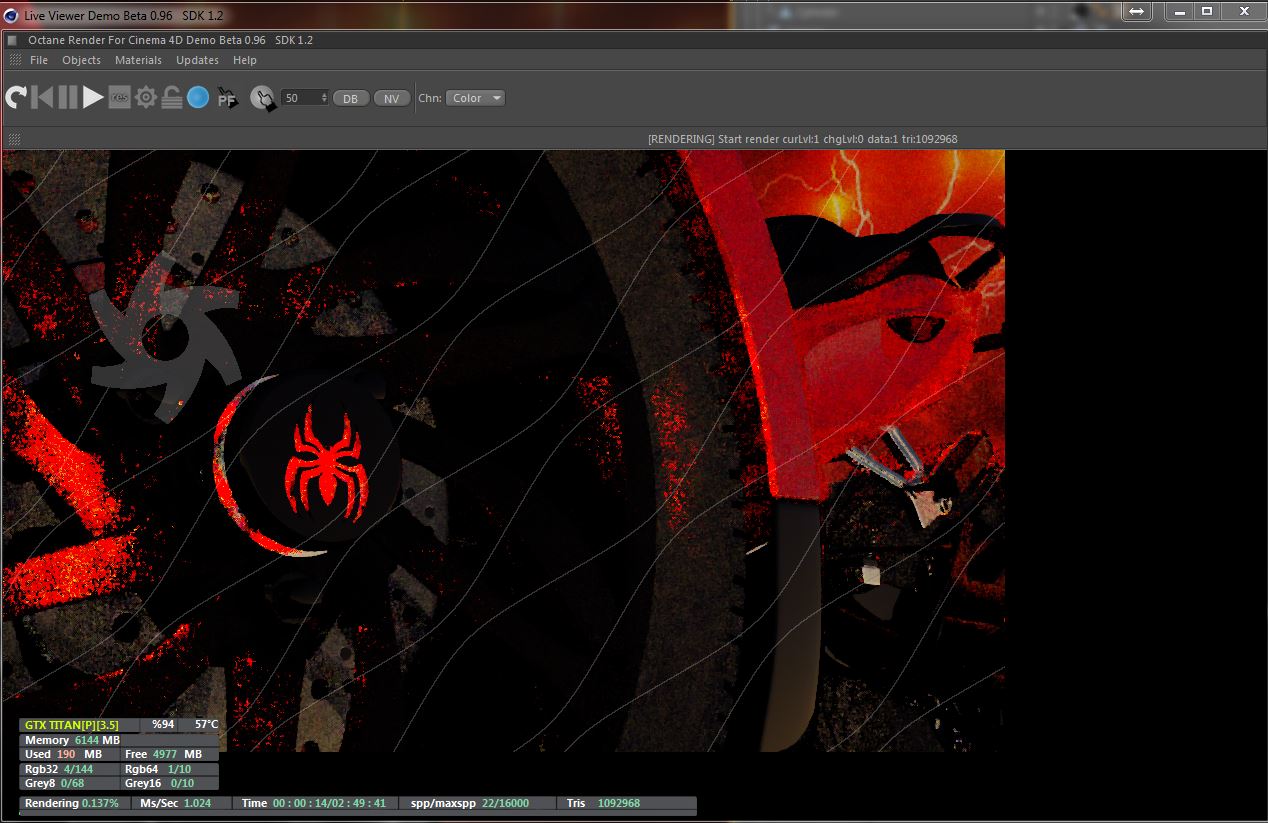The image size is (1268, 823).
Task: Click the '%94' GPU usage readout
Action: (x=163, y=724)
